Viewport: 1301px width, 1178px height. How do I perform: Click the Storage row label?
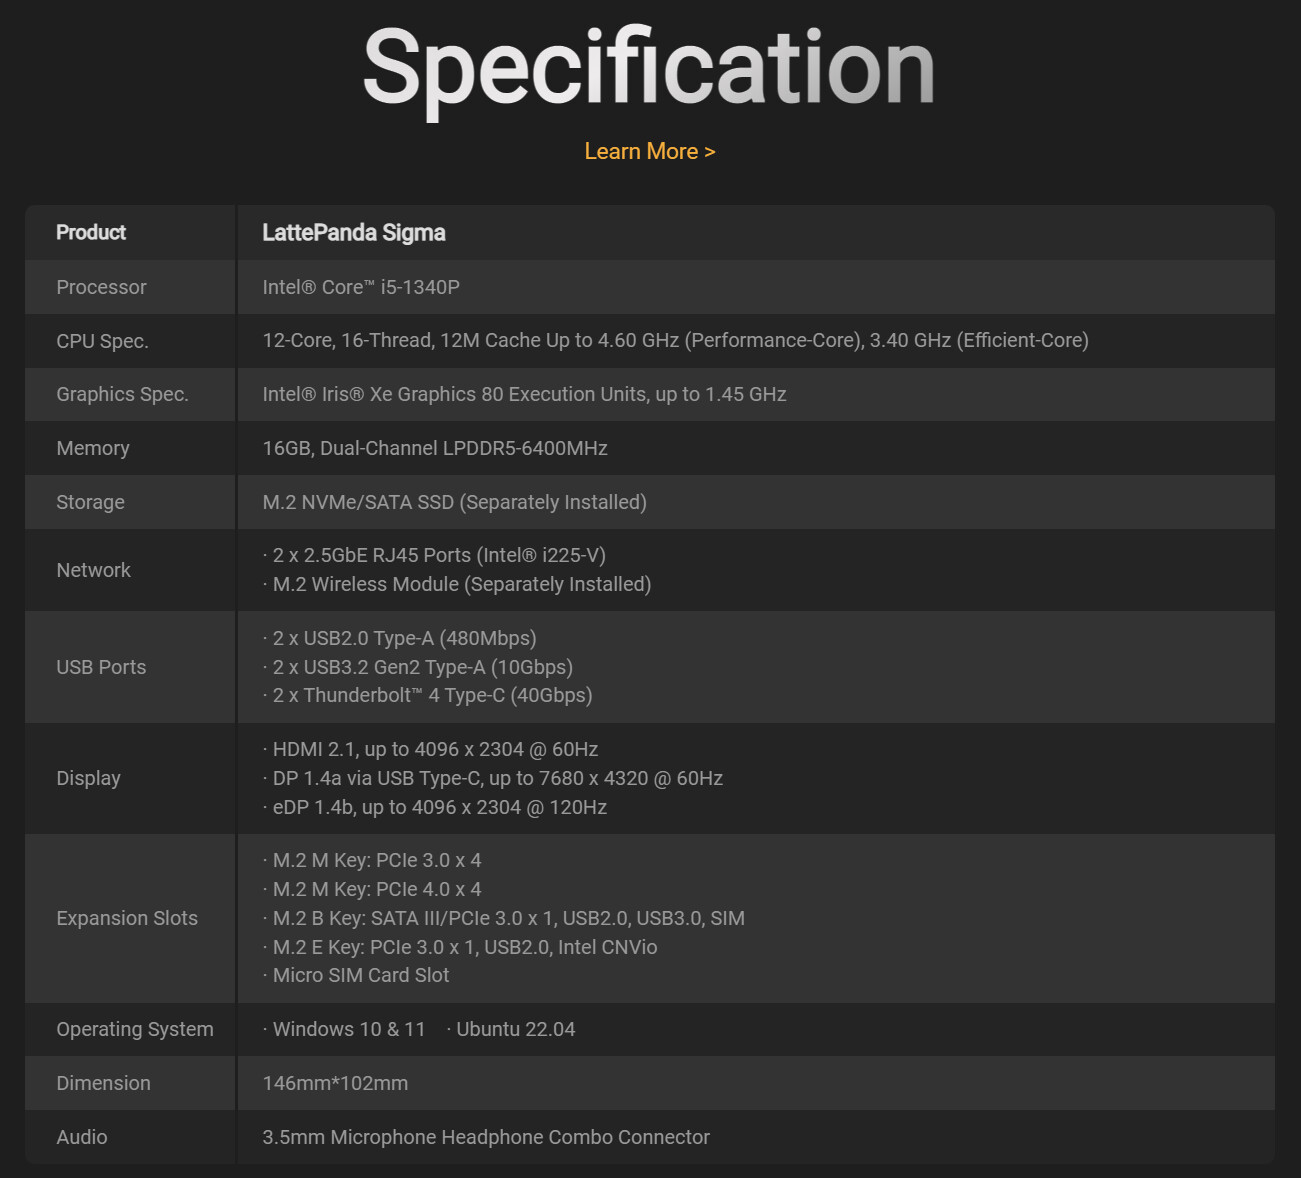[90, 502]
